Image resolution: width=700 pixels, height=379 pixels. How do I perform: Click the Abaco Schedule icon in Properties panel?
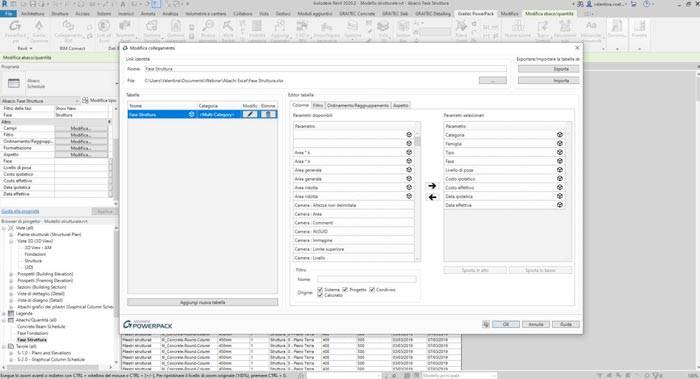[14, 83]
